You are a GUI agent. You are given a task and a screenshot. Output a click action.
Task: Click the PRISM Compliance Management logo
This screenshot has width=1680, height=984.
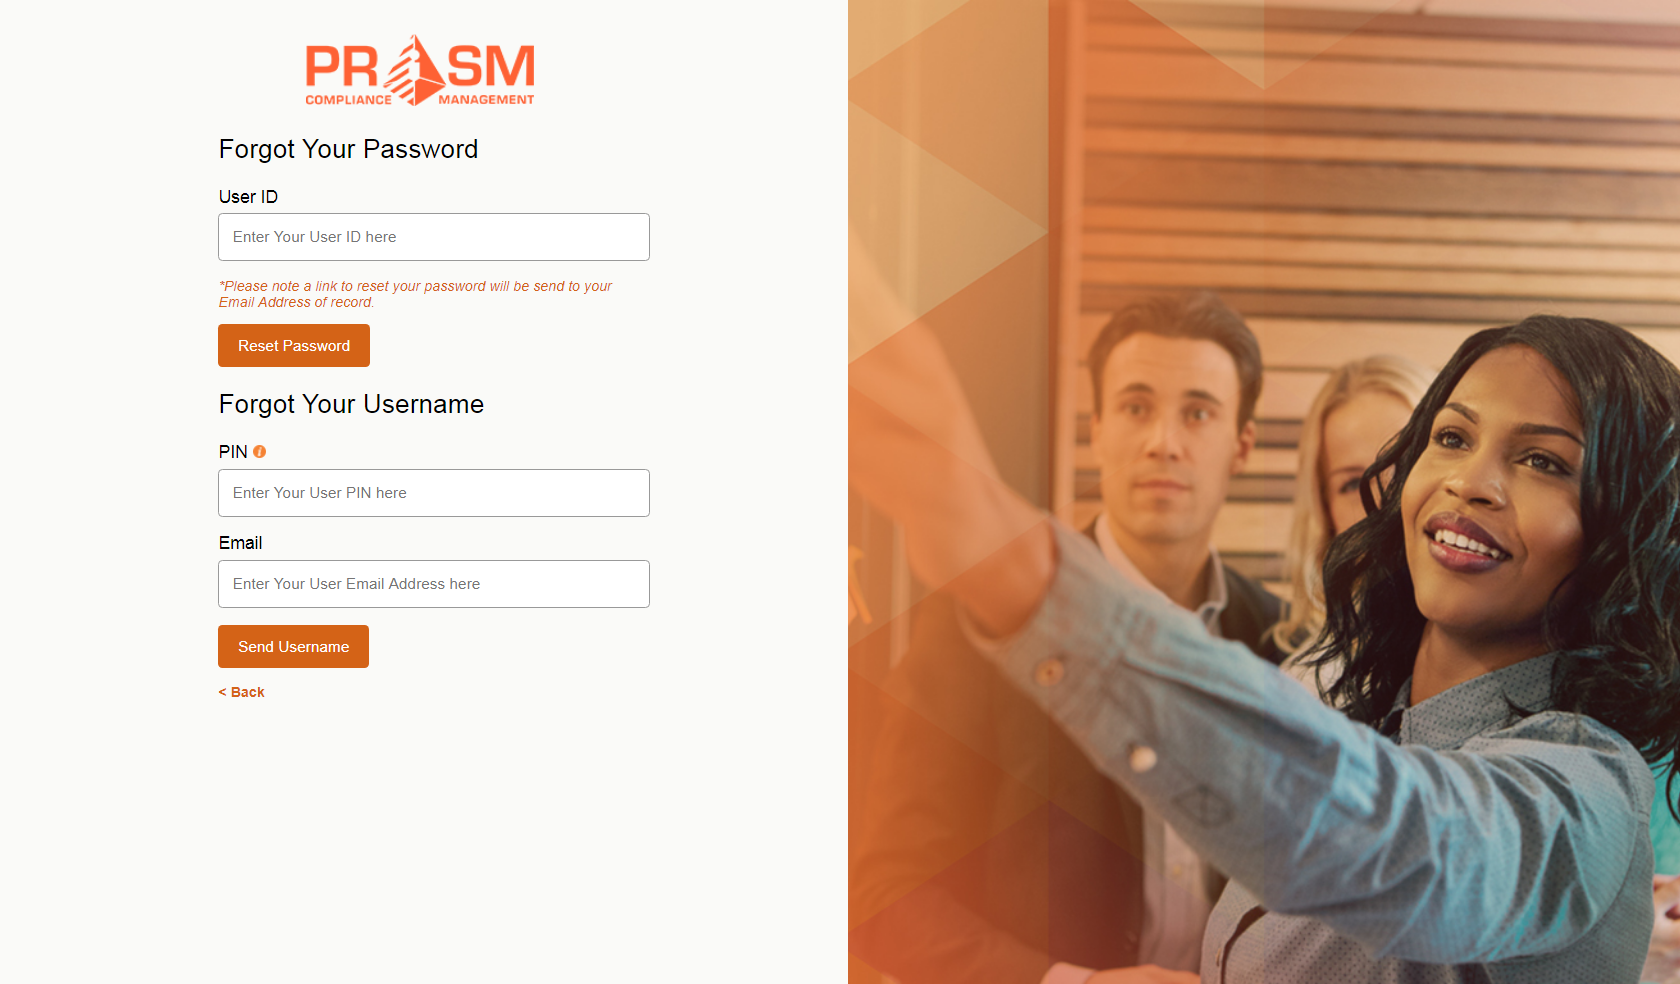pyautogui.click(x=420, y=71)
